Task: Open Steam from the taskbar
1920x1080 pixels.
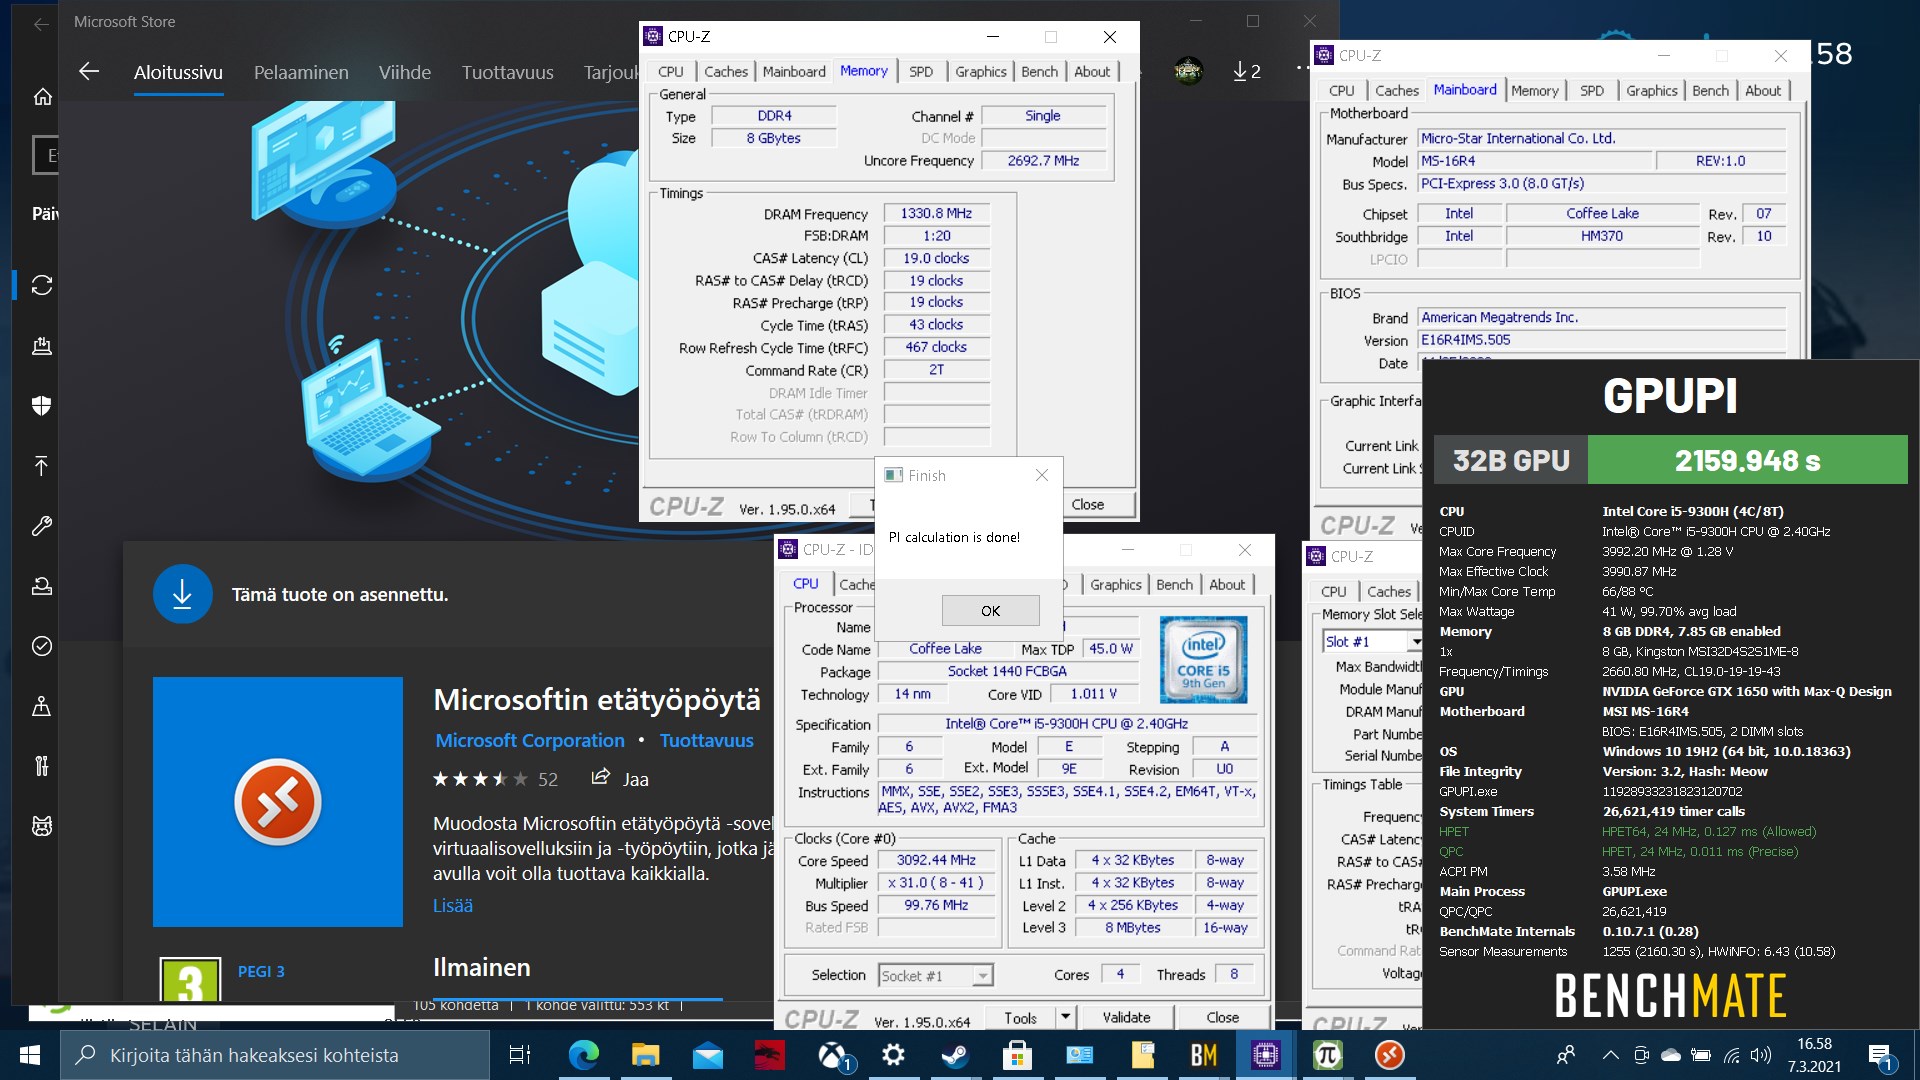Action: pyautogui.click(x=955, y=1055)
